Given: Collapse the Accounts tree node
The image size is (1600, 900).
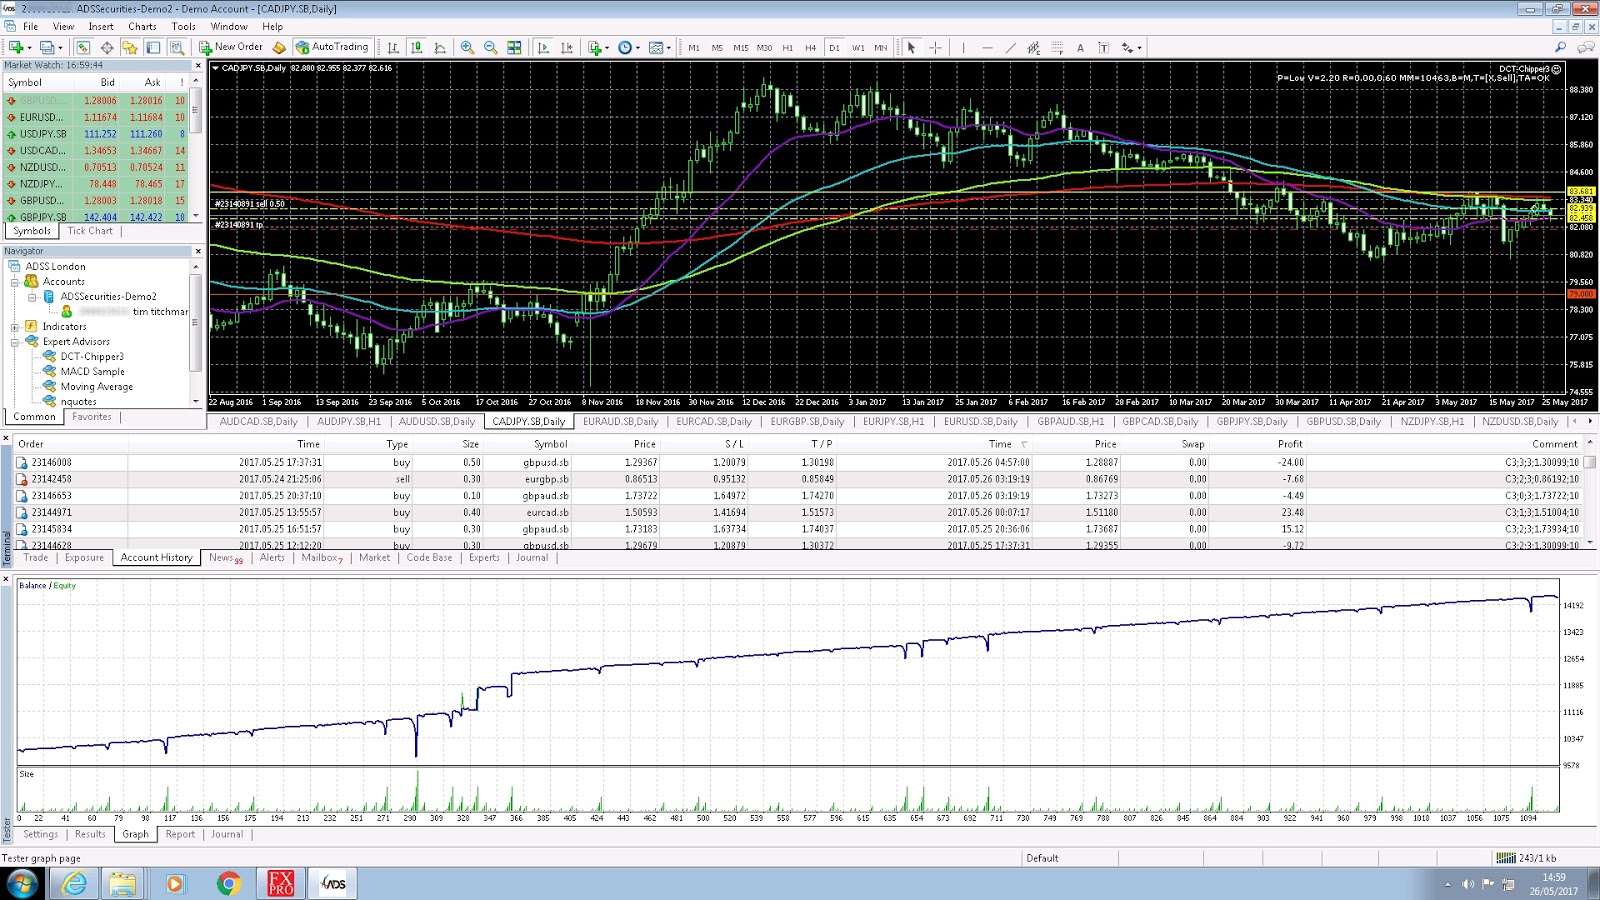Looking at the screenshot, I should pyautogui.click(x=15, y=282).
